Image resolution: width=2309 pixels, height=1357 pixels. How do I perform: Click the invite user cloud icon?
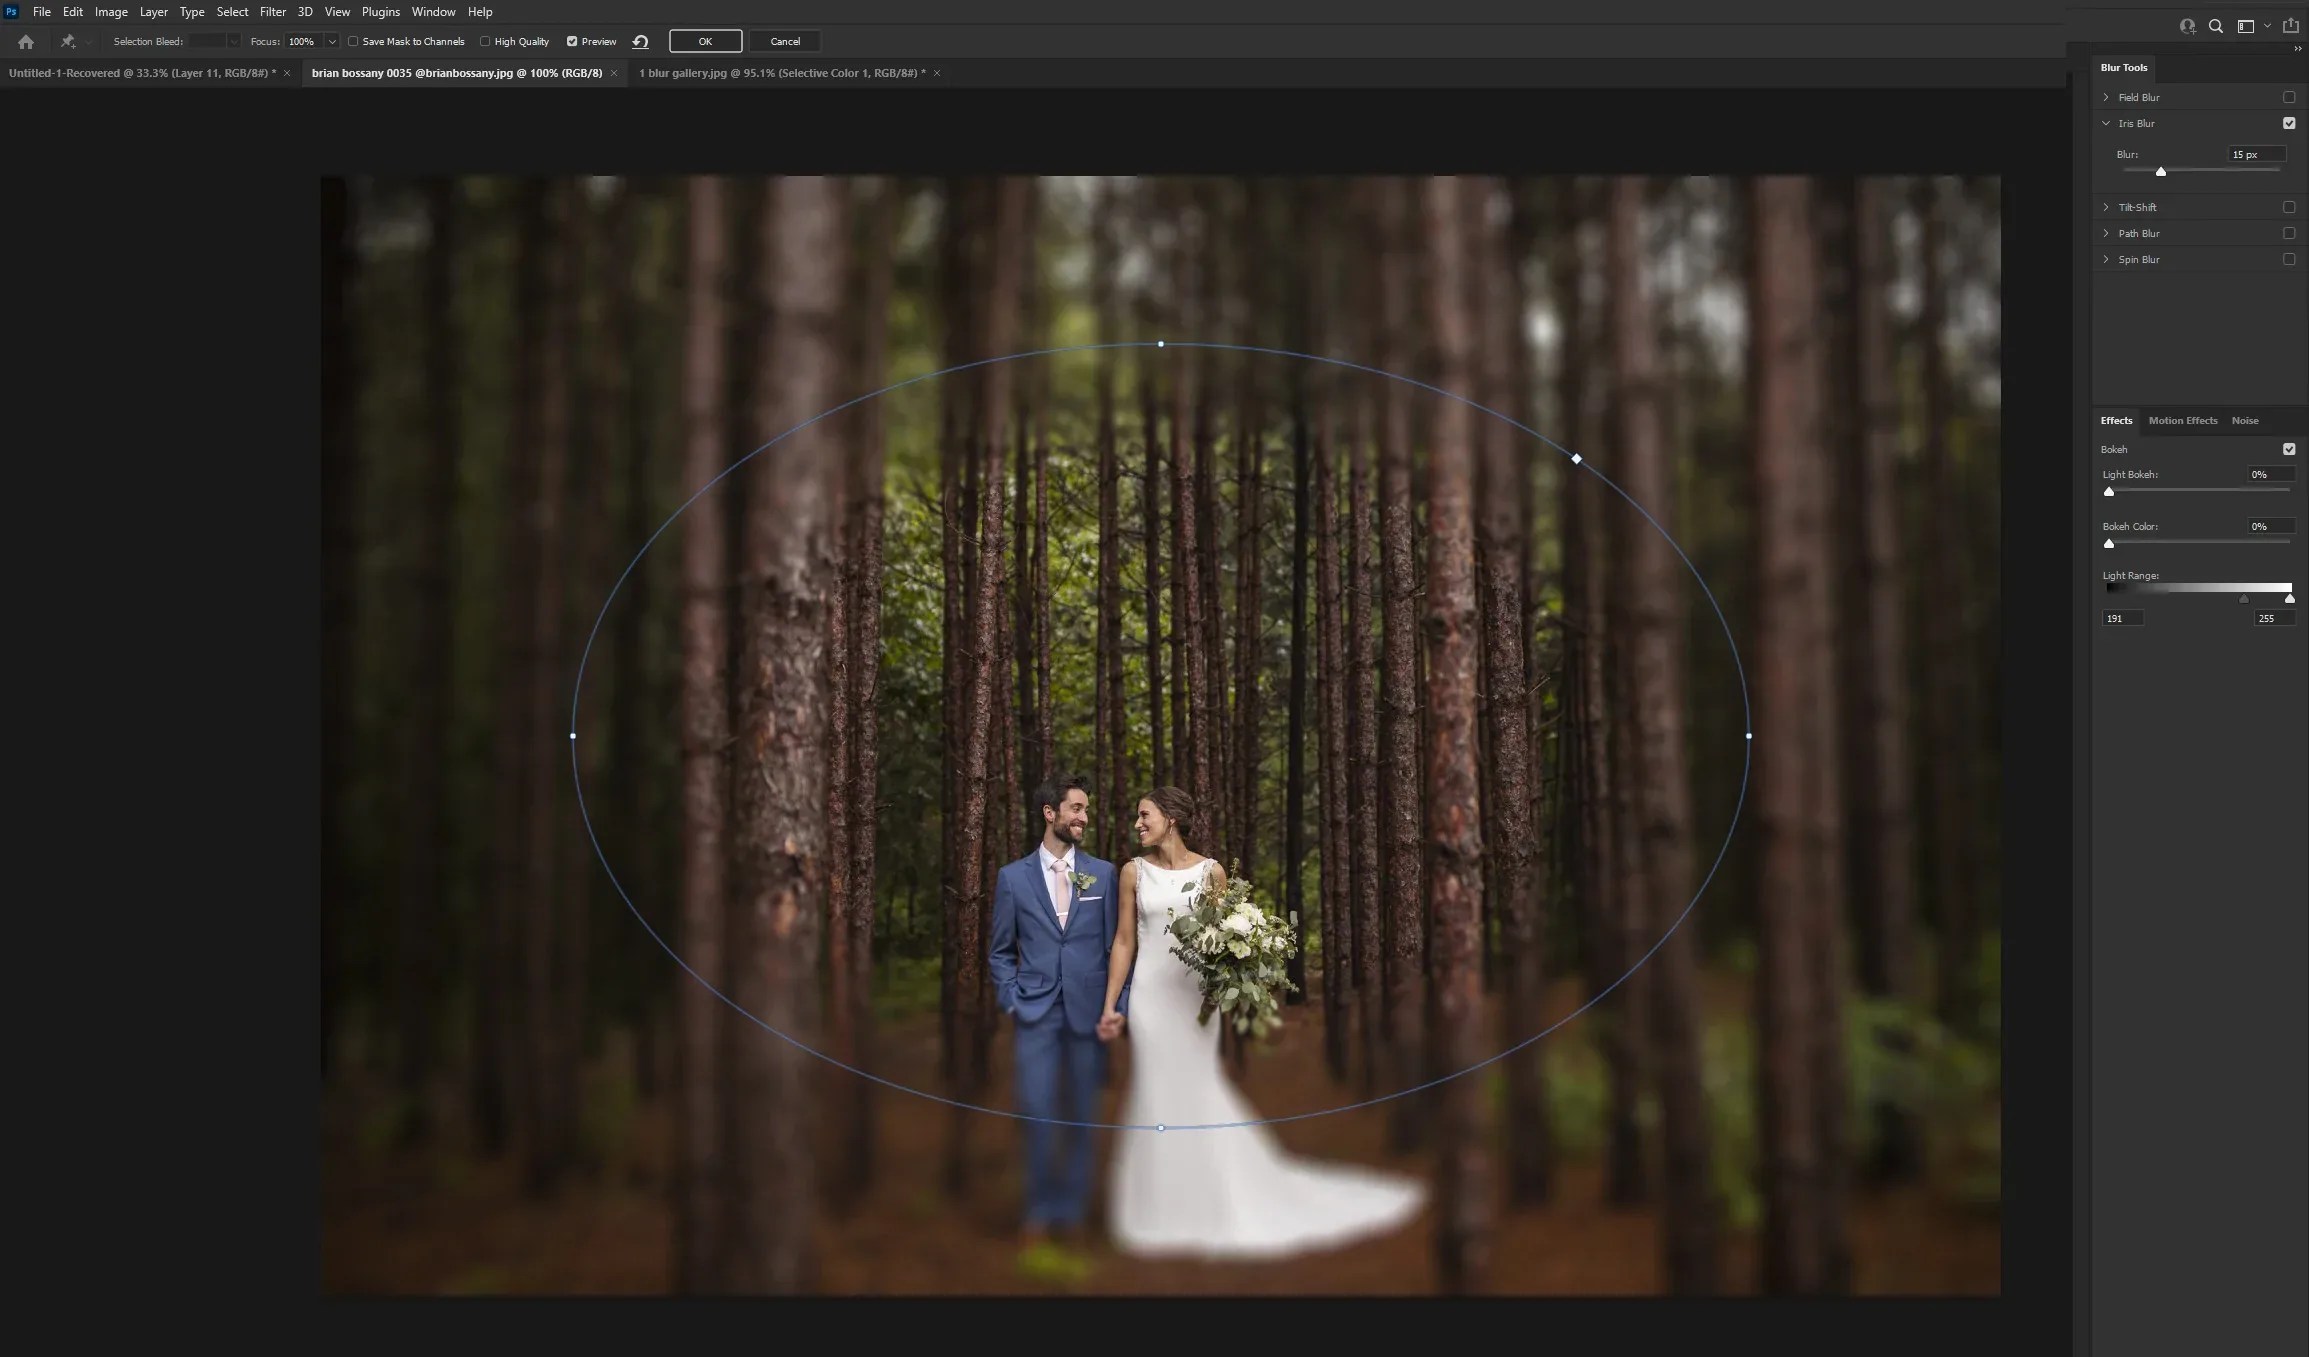2187,27
